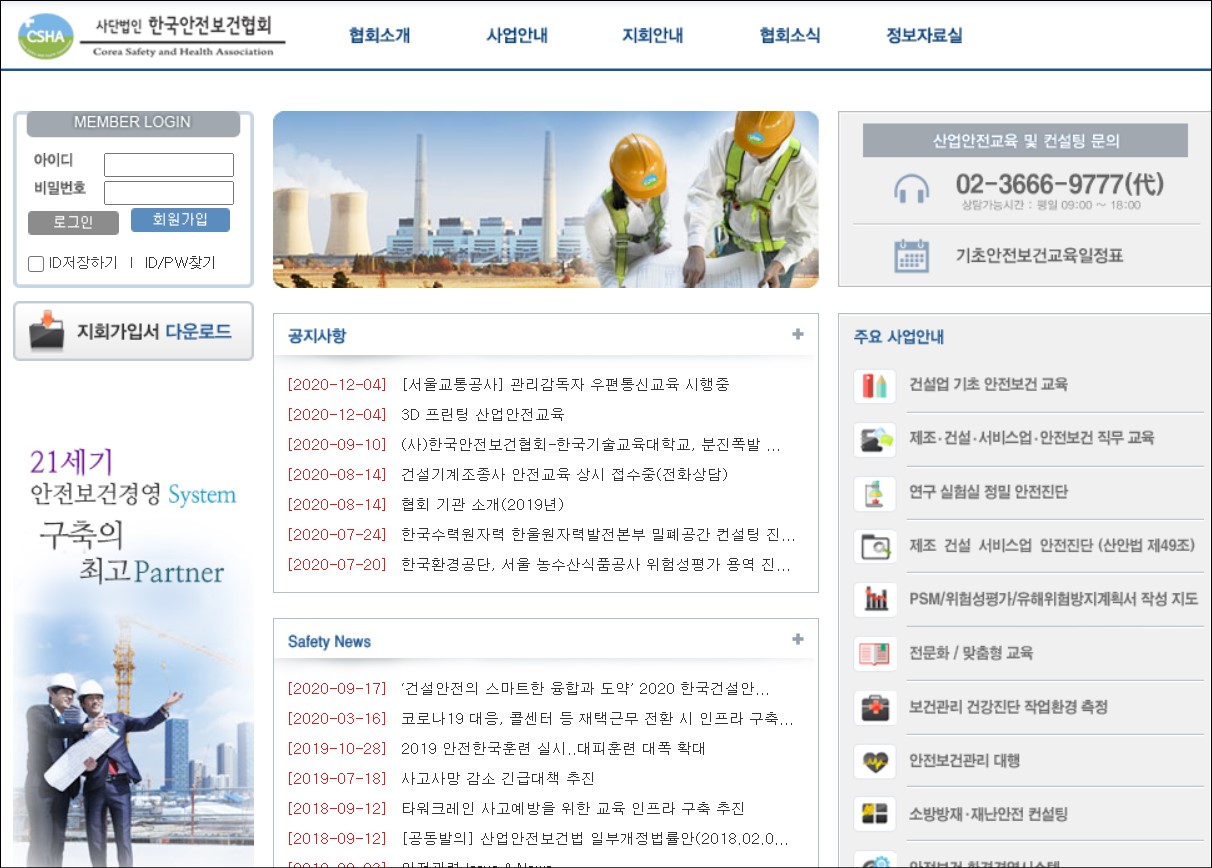The image size is (1212, 868).
Task: Open news 타워크레인 사고예방을 위한 교육
Action: pos(572,808)
